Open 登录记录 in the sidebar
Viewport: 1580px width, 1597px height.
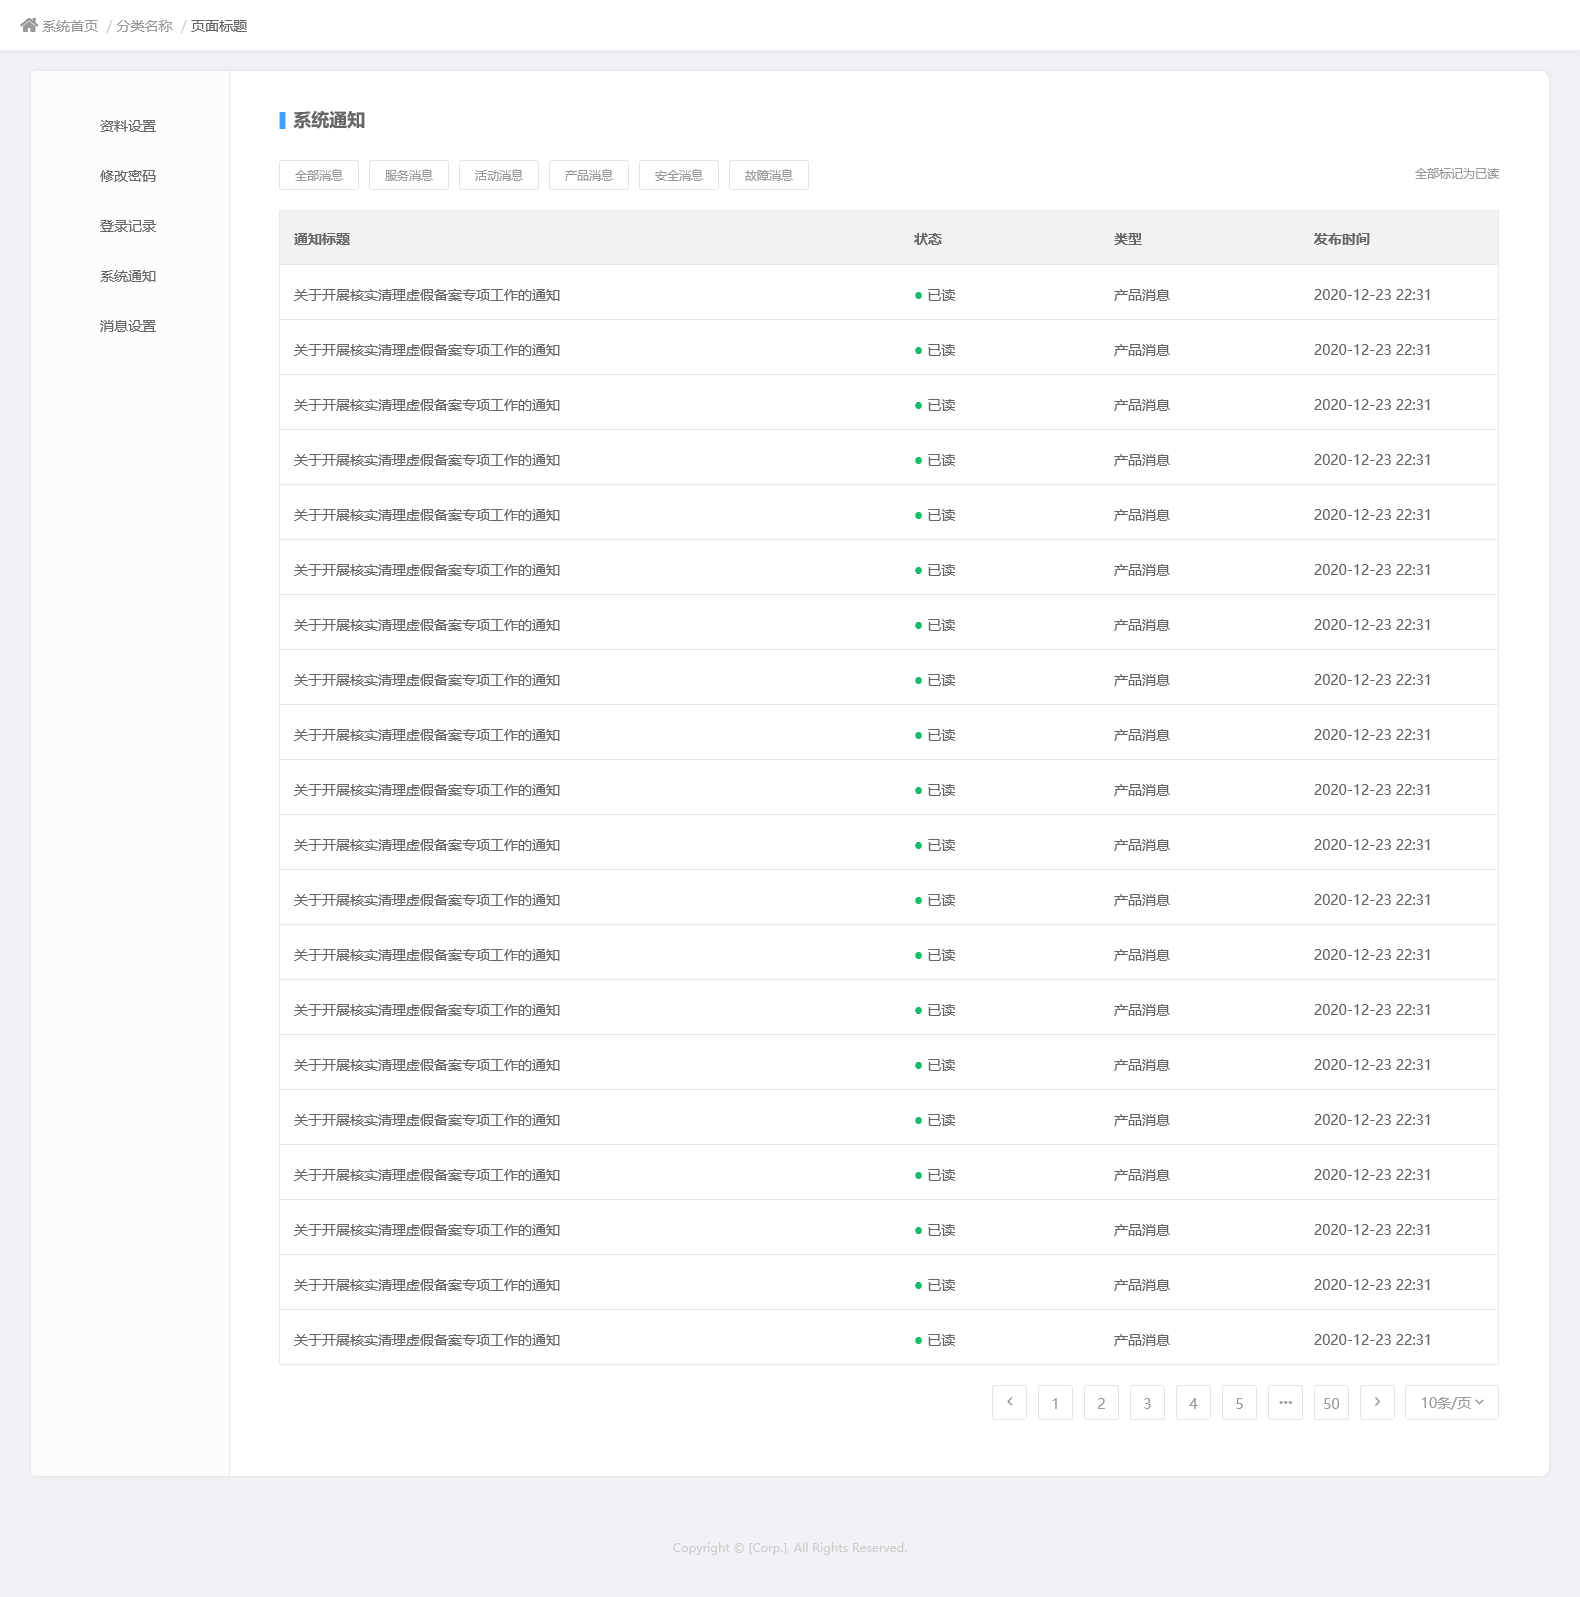coord(128,226)
